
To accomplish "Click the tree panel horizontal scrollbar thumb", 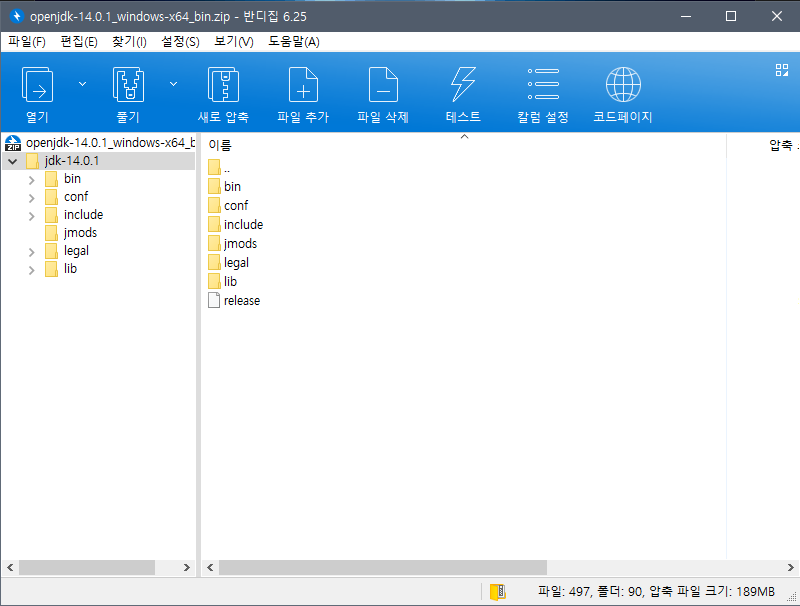I will tap(87, 567).
